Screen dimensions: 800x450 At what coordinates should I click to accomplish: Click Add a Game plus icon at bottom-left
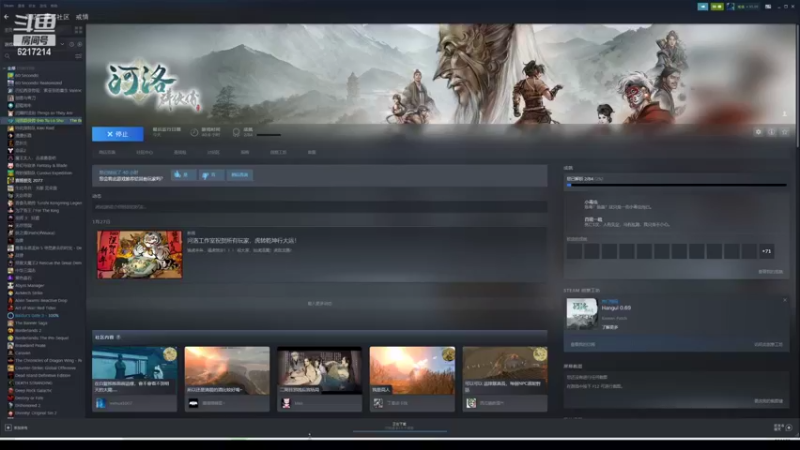click(8, 428)
